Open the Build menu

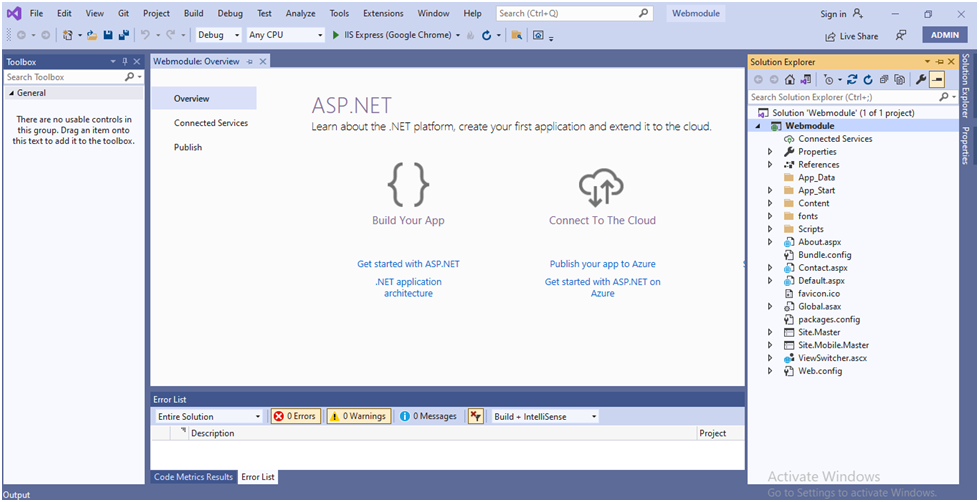194,13
